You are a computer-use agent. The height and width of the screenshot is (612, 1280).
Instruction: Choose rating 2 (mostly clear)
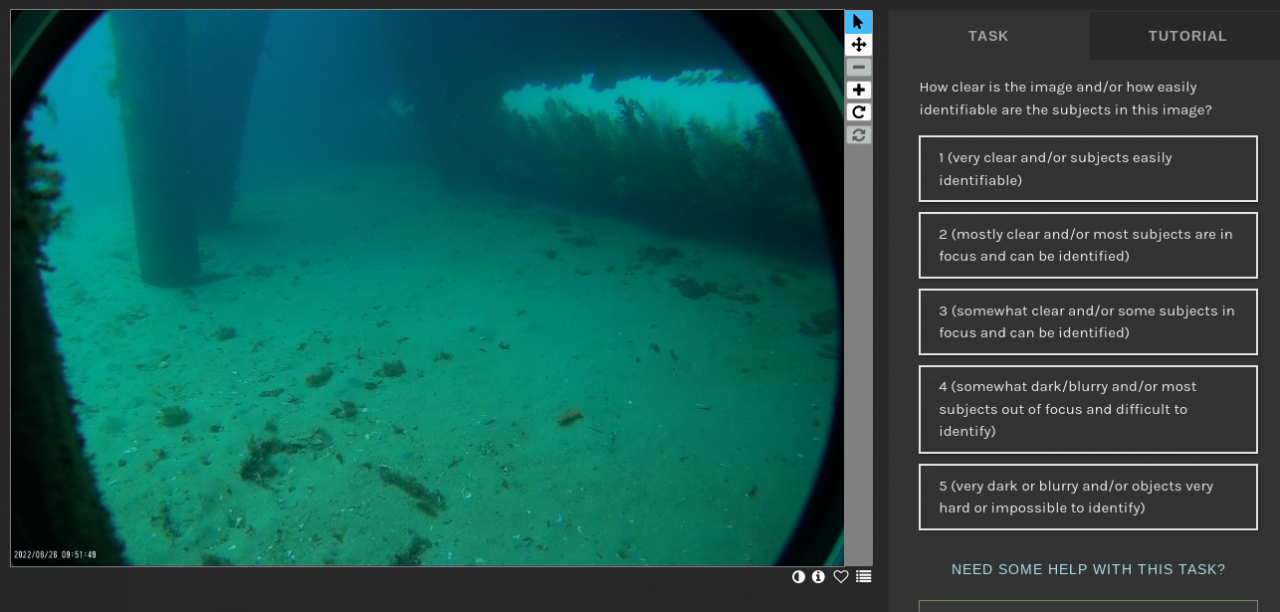(x=1088, y=245)
